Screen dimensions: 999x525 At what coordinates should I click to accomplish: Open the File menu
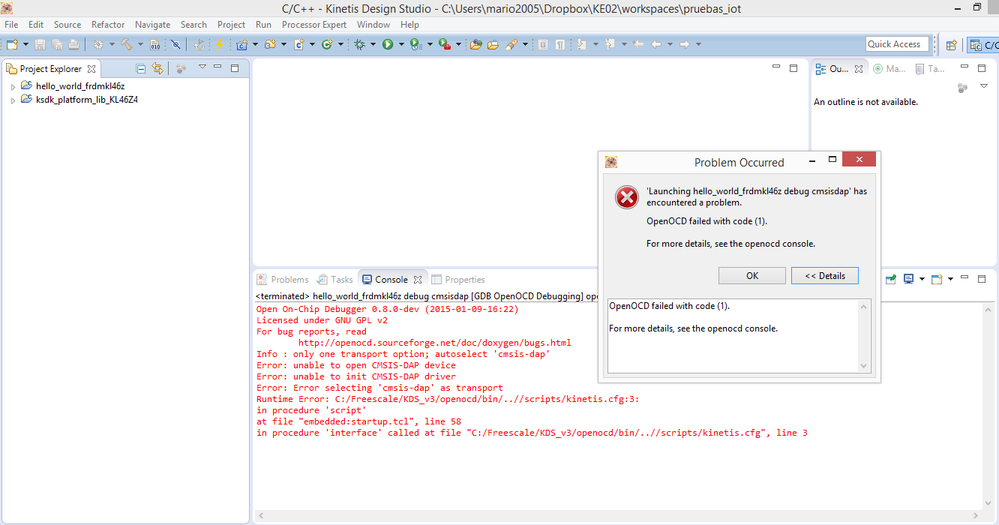pyautogui.click(x=11, y=24)
